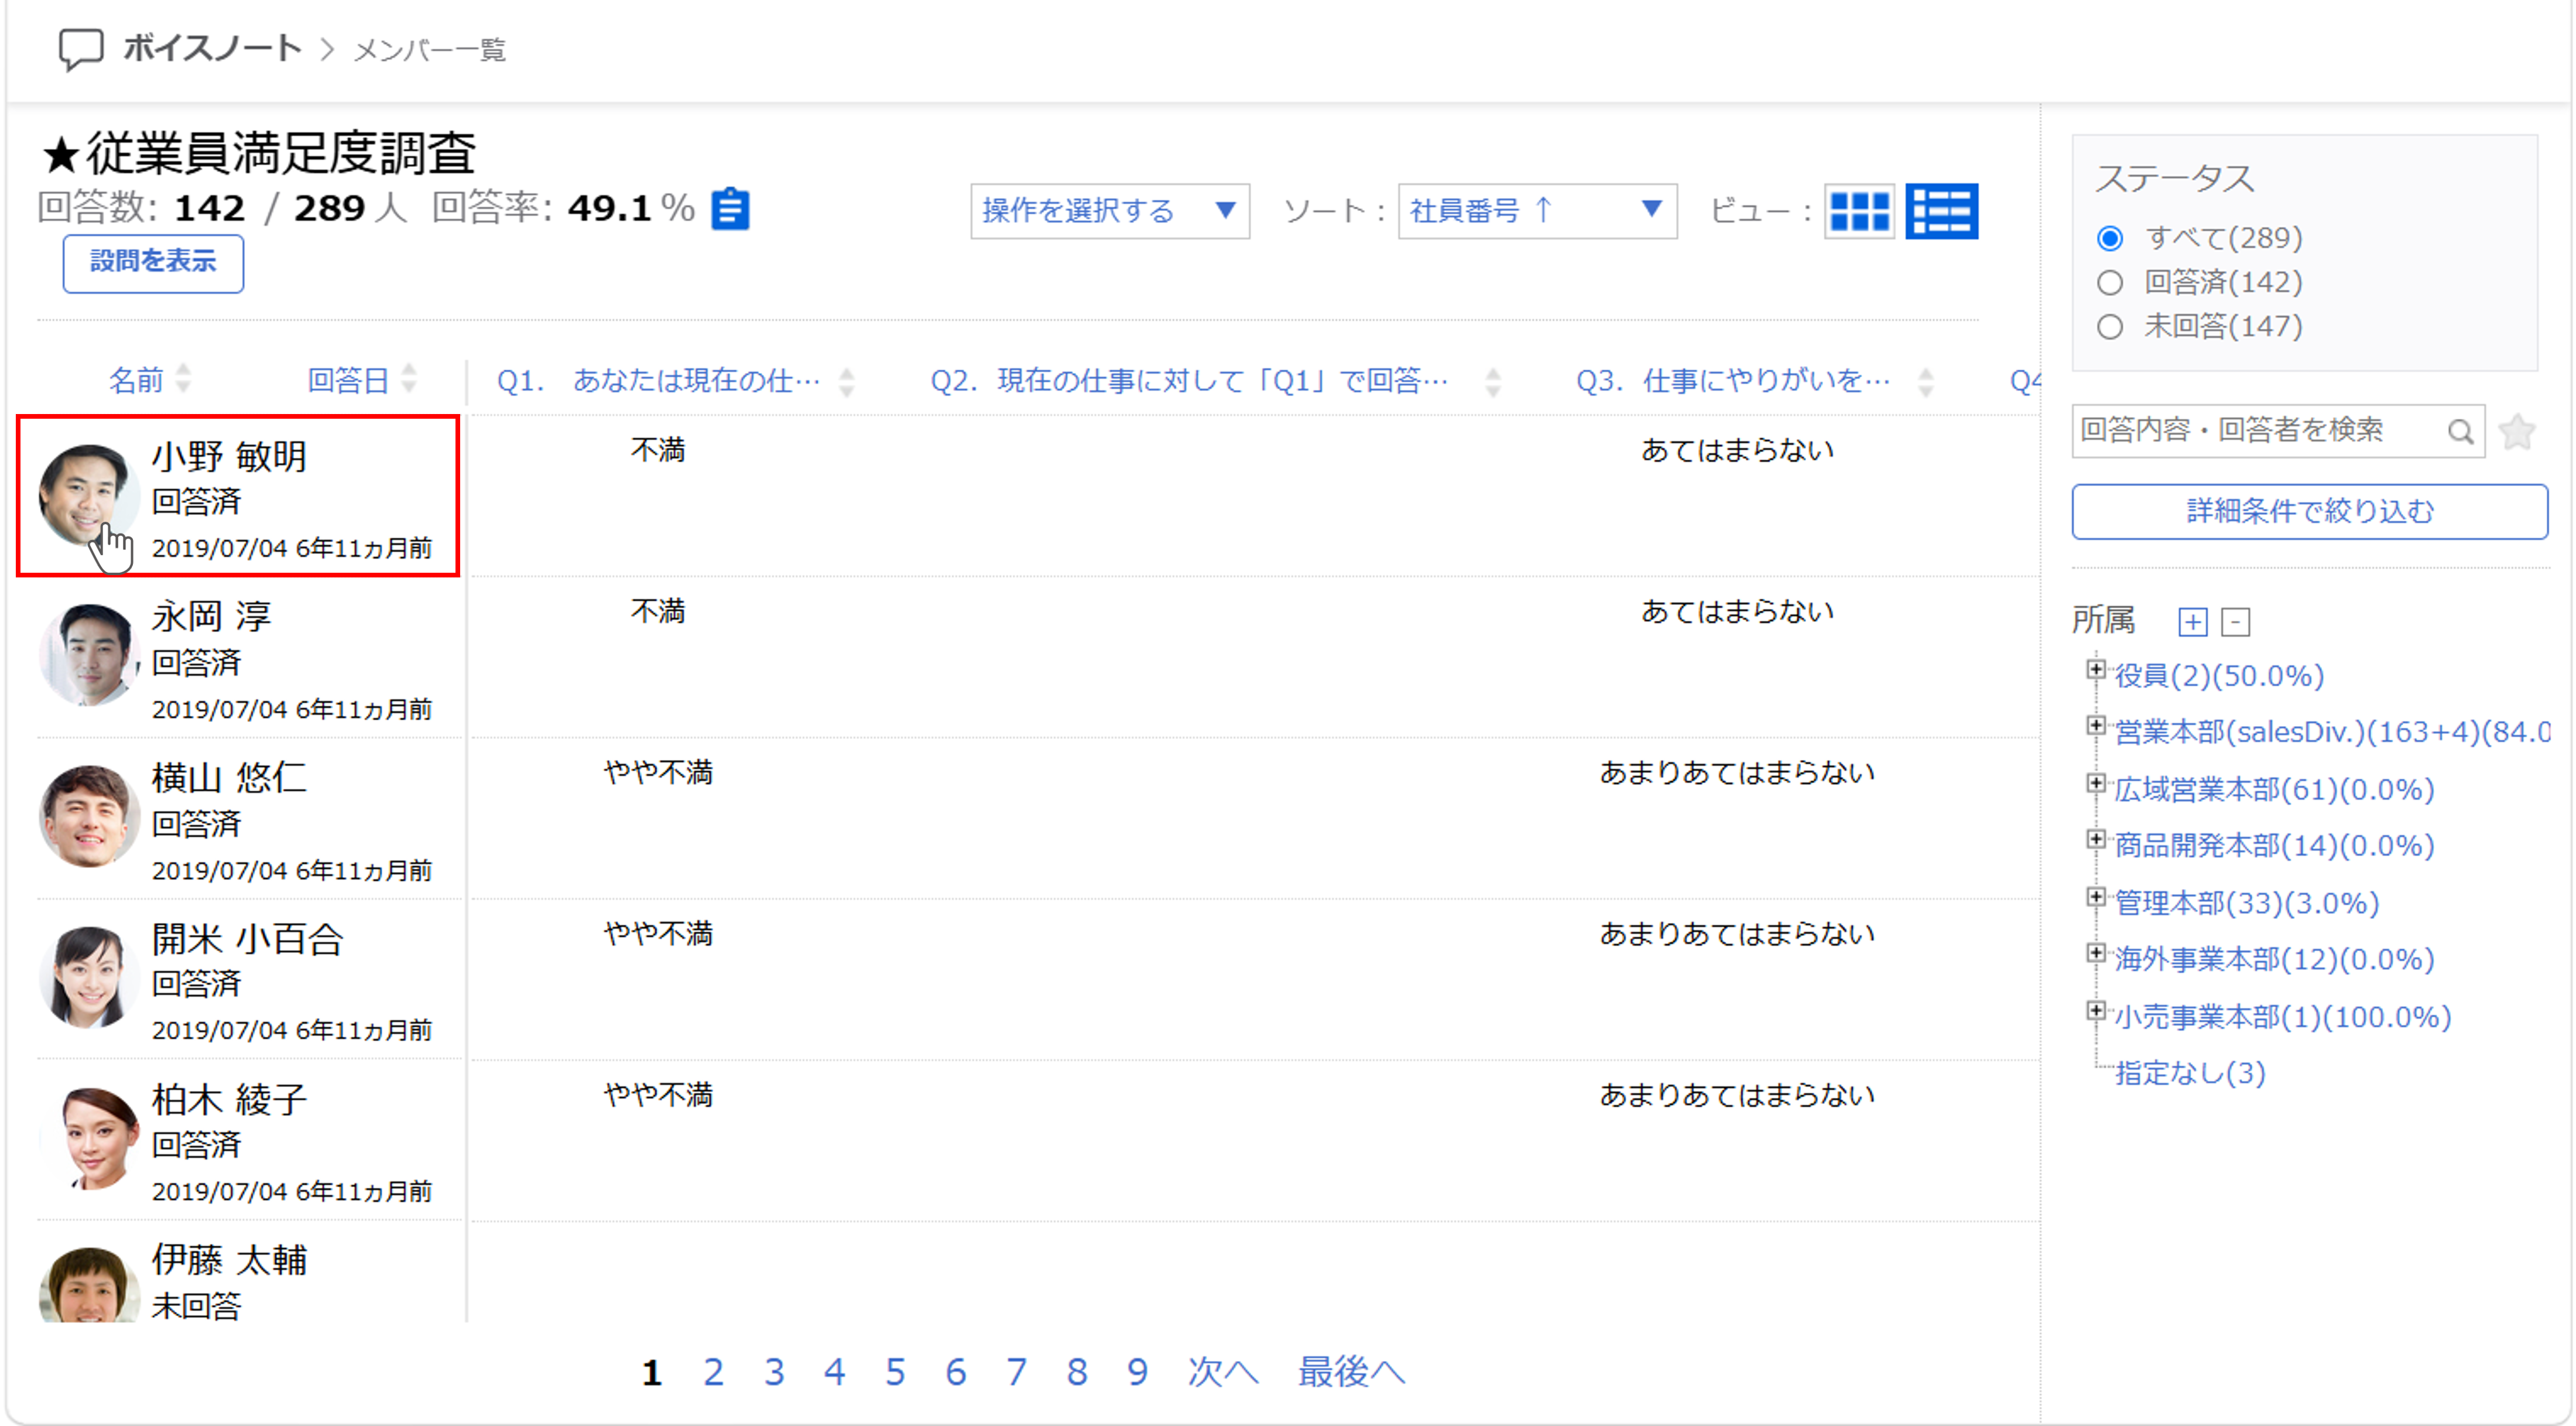Click Q1 あなたは現在の仕… column header
The height and width of the screenshot is (1426, 2576).
click(658, 381)
